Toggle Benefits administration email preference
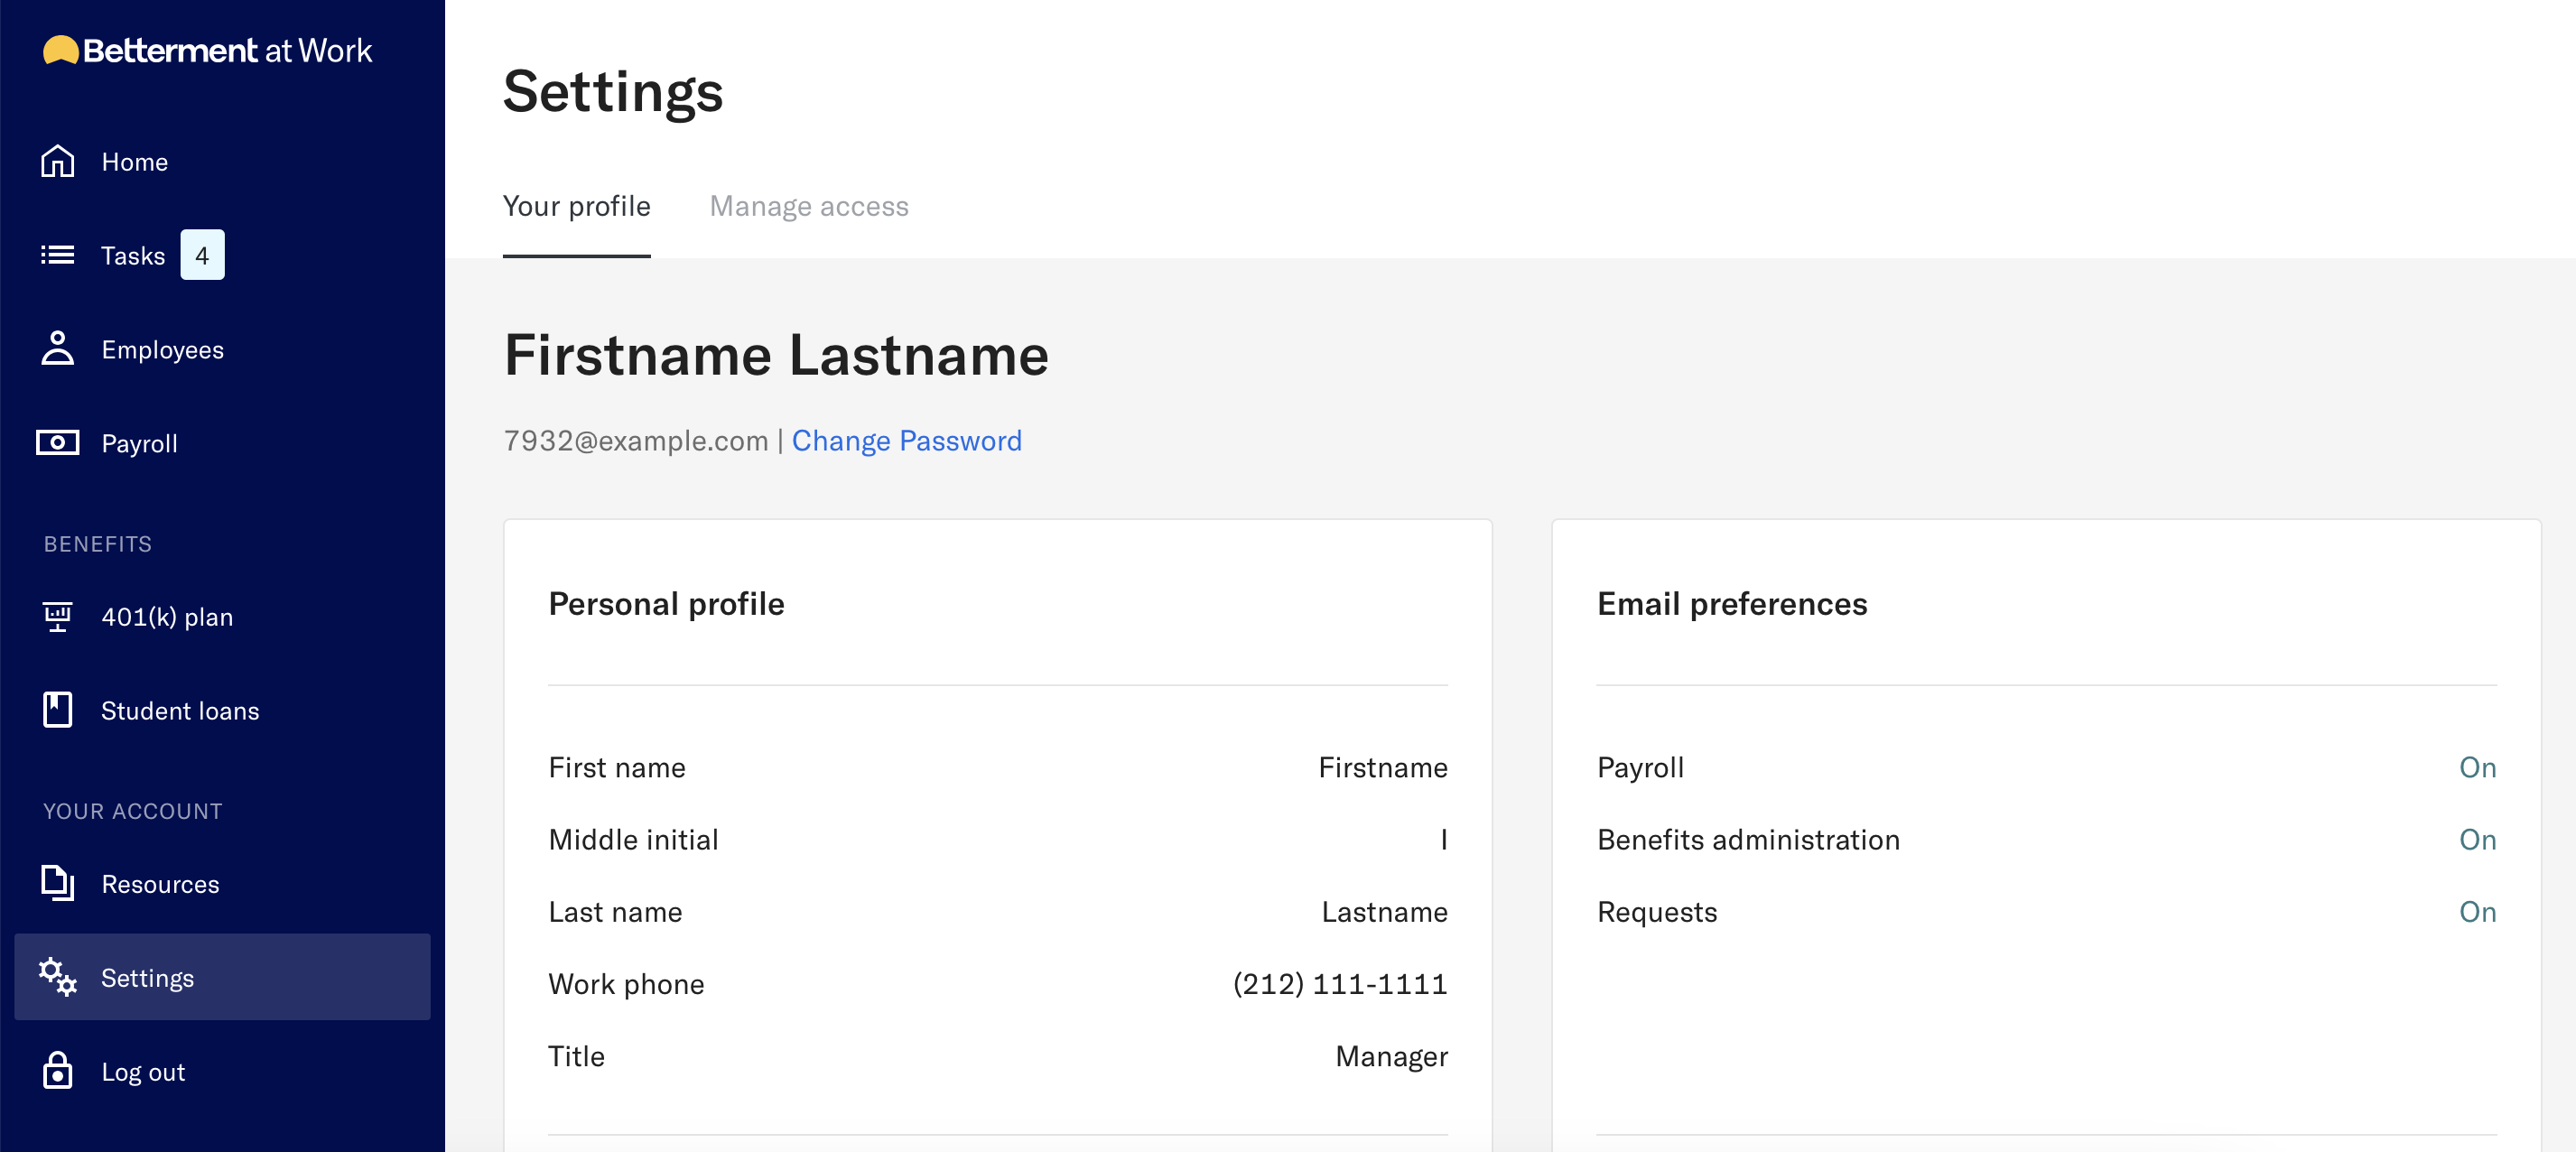Screen dimensions: 2576x1152 point(2479,840)
